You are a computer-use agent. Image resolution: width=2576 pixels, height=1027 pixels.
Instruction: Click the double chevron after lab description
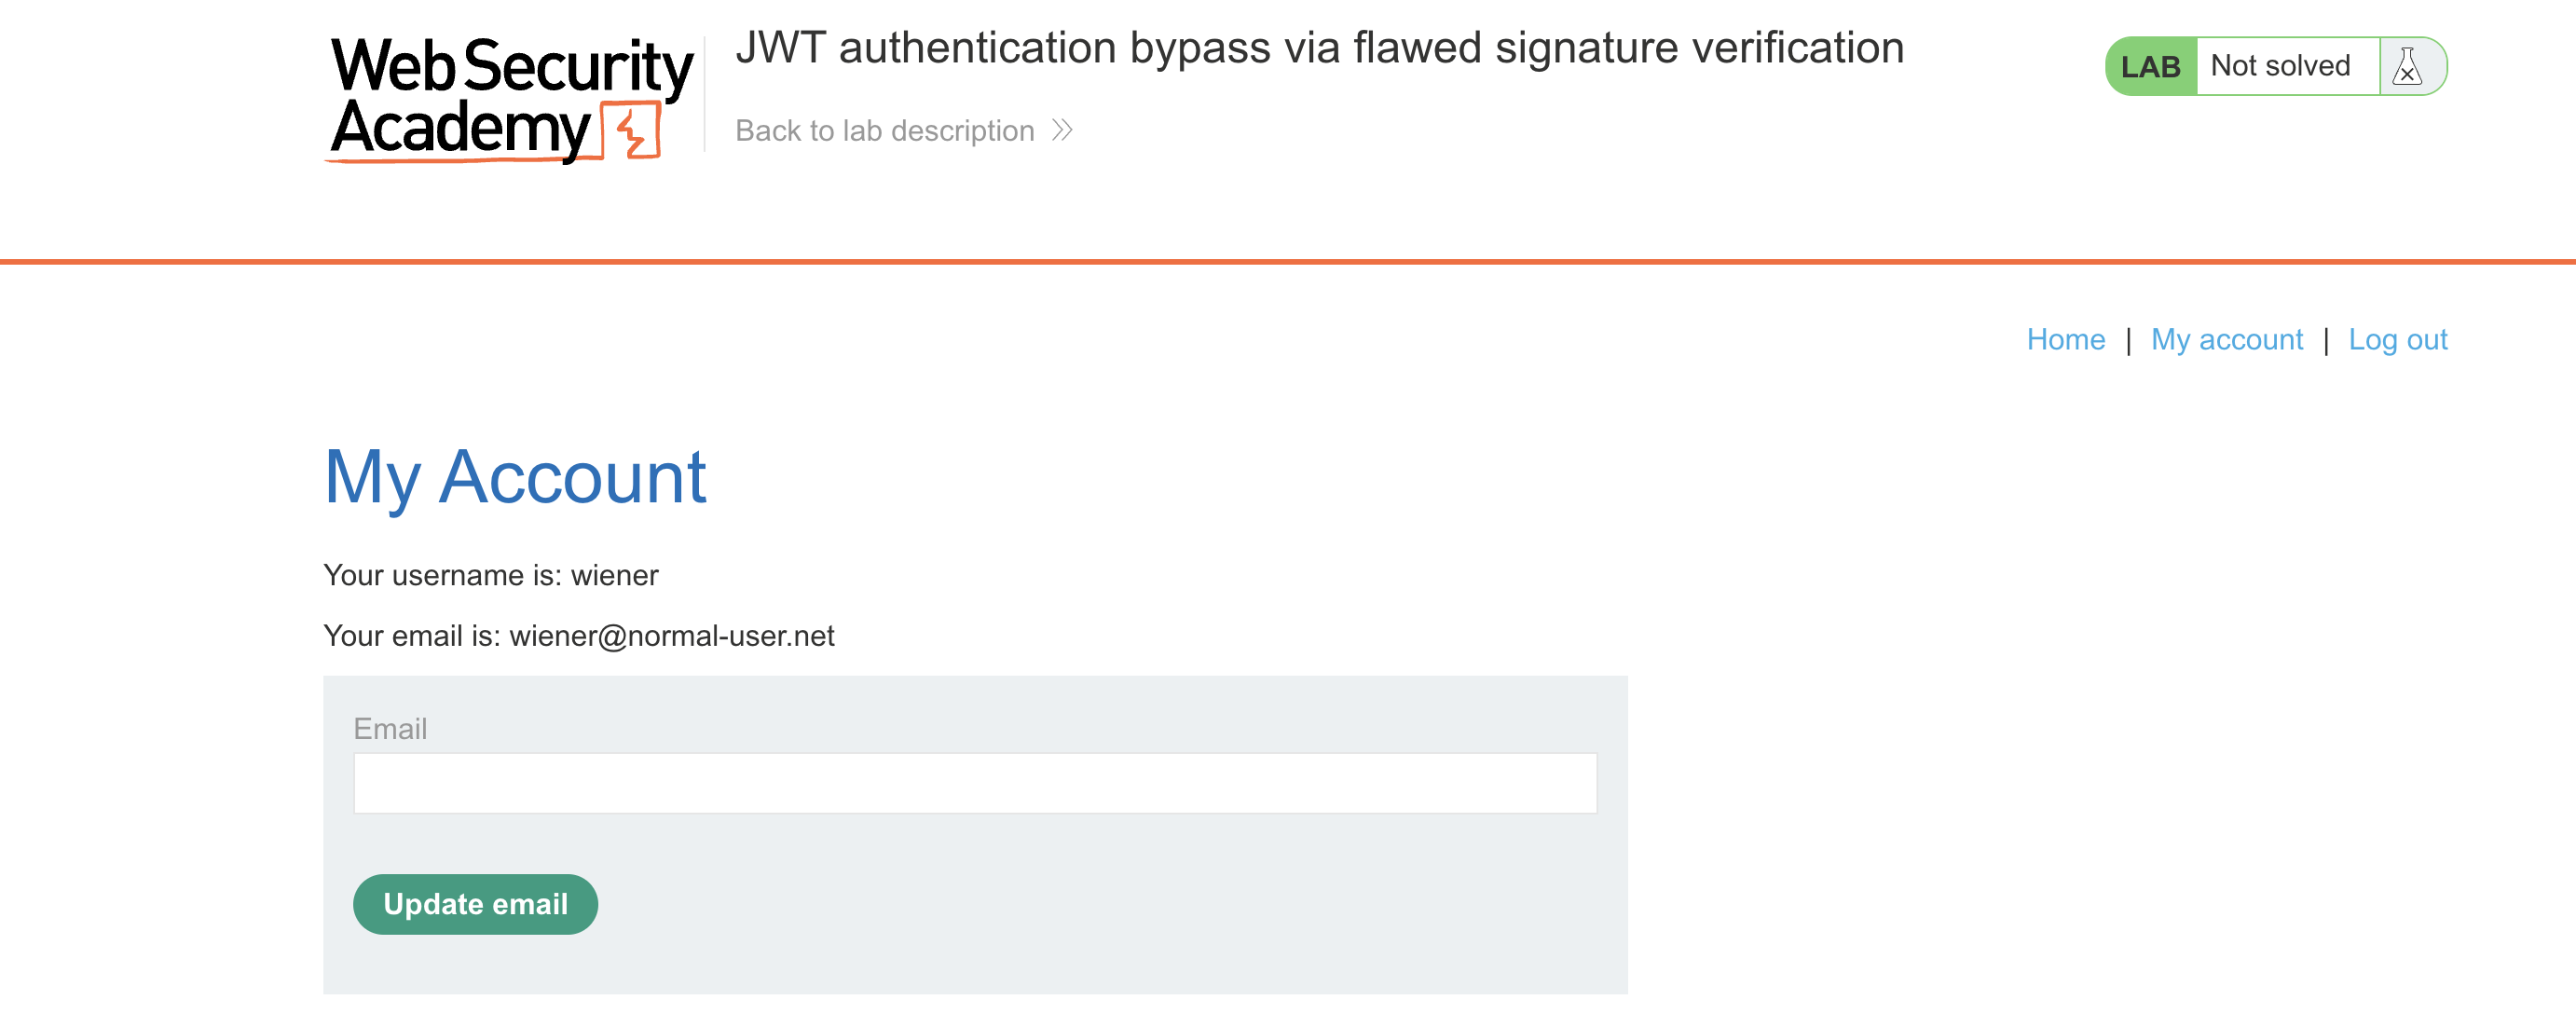[1062, 131]
